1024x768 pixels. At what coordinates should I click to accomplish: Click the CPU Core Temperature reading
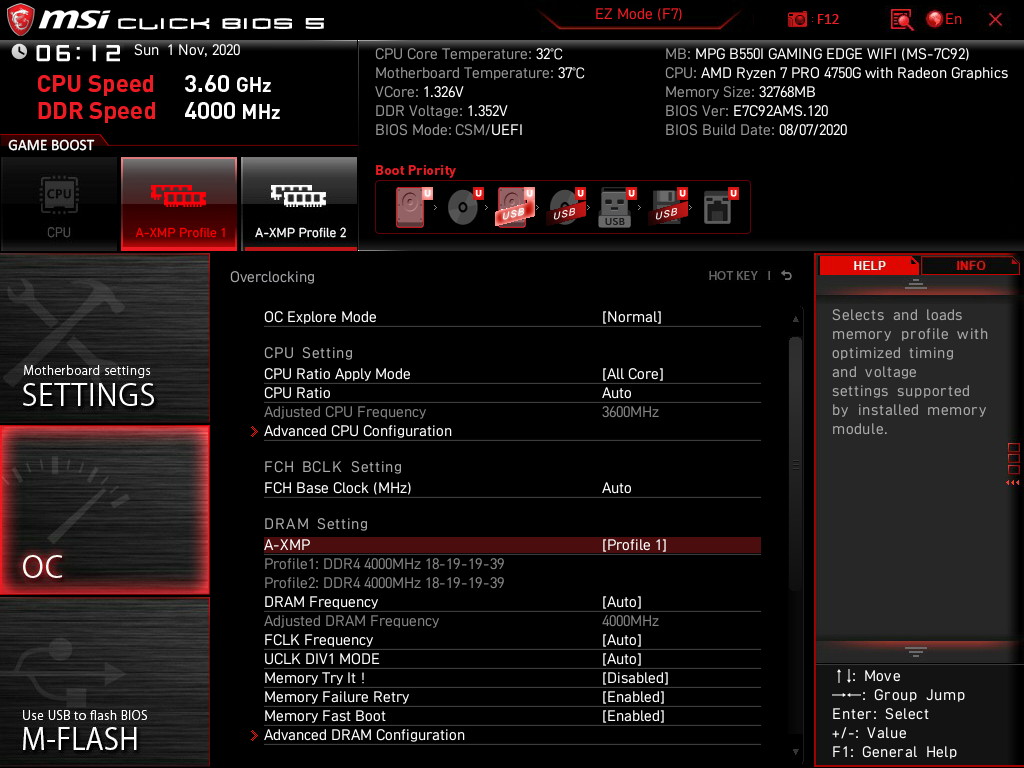[468, 54]
